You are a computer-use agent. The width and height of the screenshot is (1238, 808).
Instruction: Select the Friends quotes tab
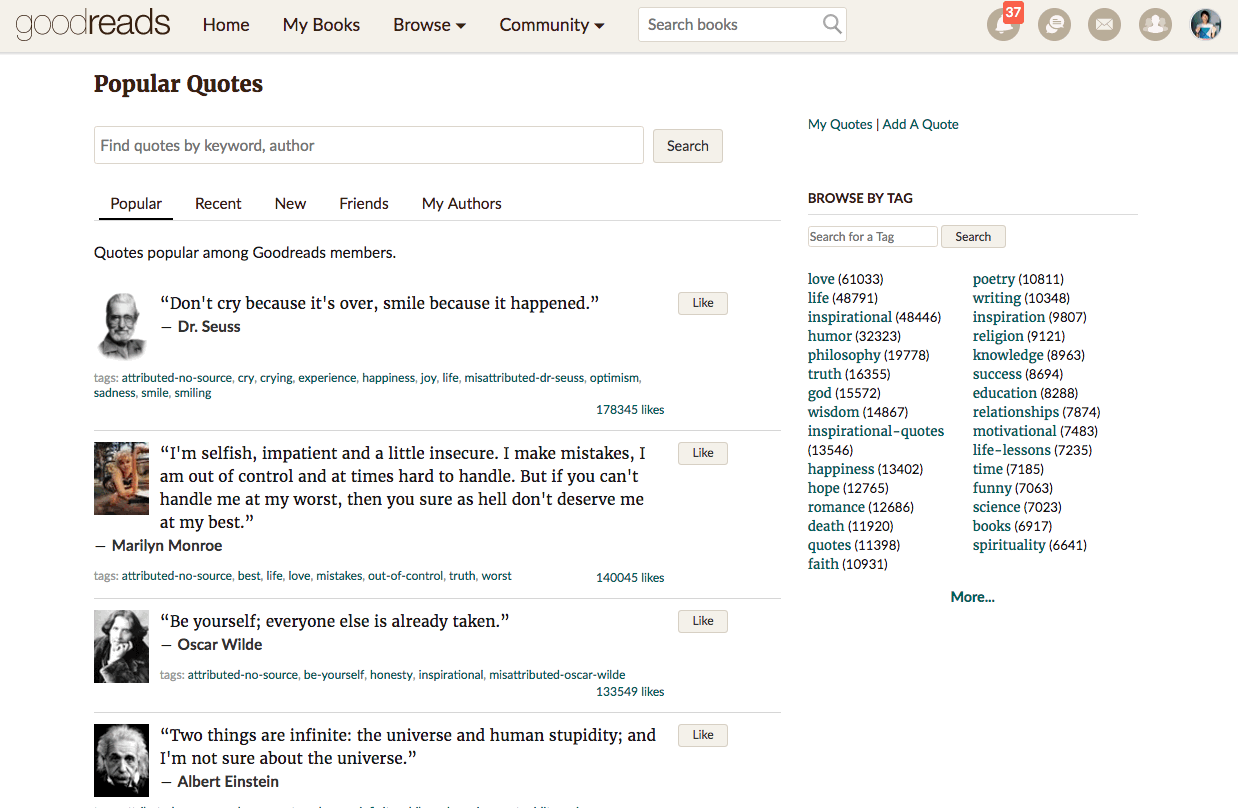363,203
